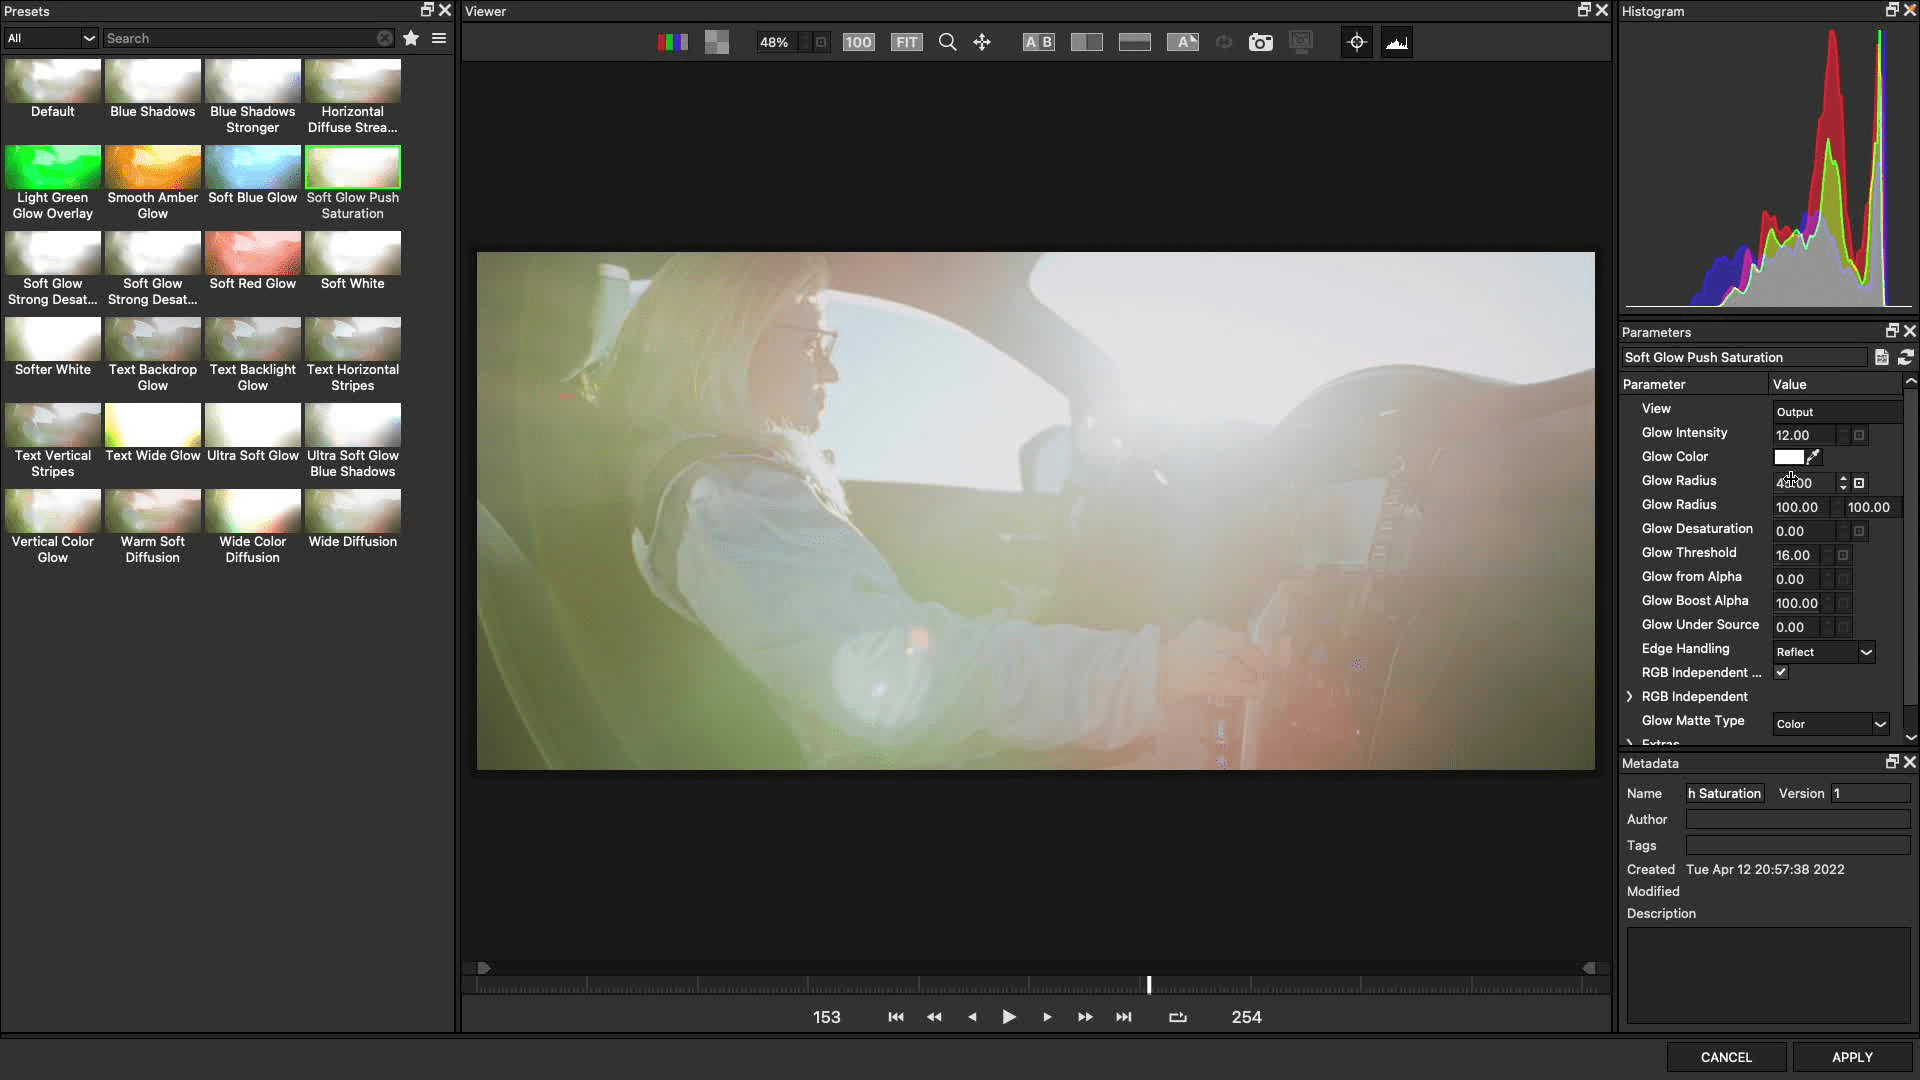This screenshot has height=1080, width=1920.
Task: Click the APPLY button
Action: [x=1852, y=1057]
